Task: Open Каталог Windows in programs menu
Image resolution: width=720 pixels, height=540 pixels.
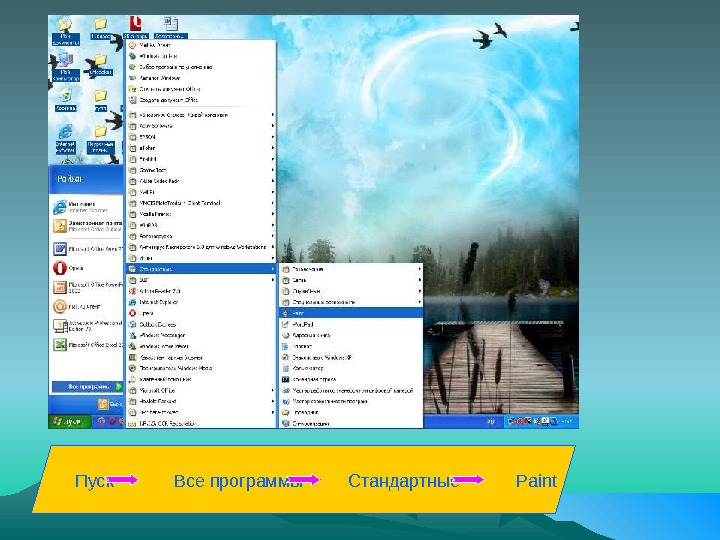Action: [x=201, y=78]
